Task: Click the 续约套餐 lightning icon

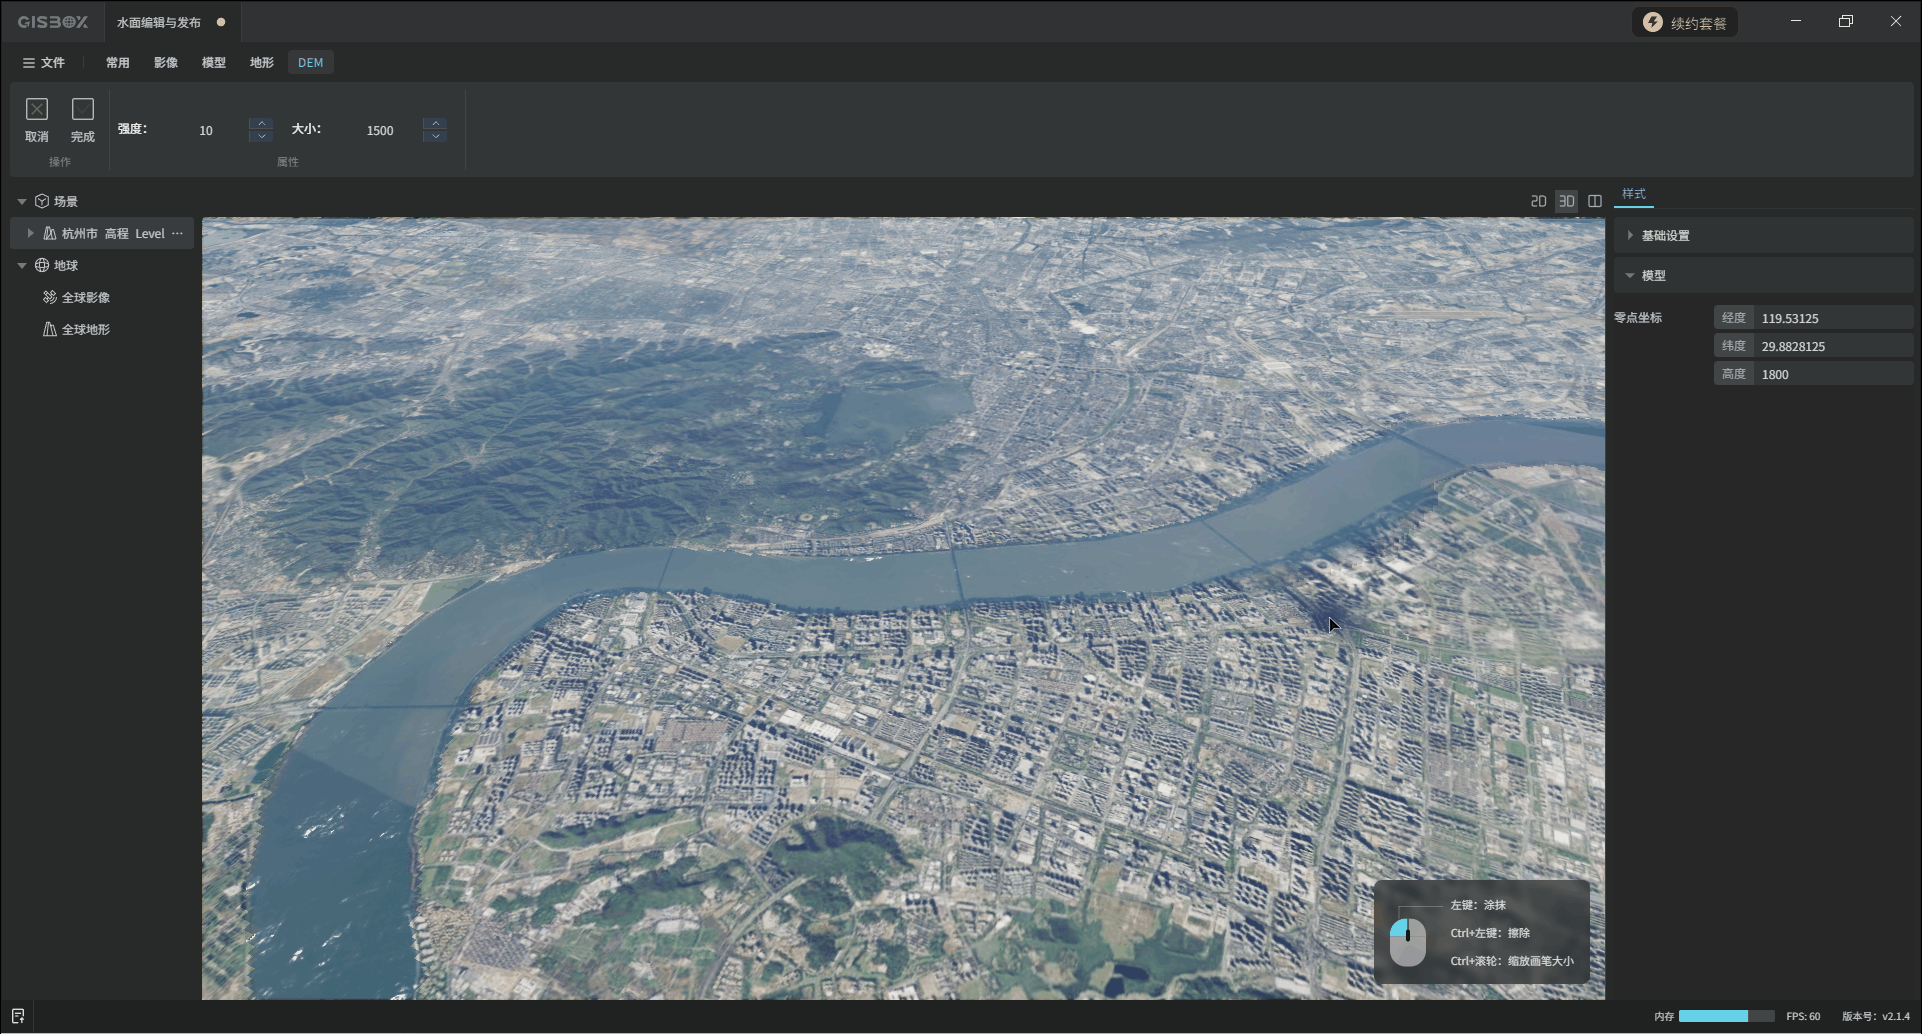Action: tap(1653, 23)
